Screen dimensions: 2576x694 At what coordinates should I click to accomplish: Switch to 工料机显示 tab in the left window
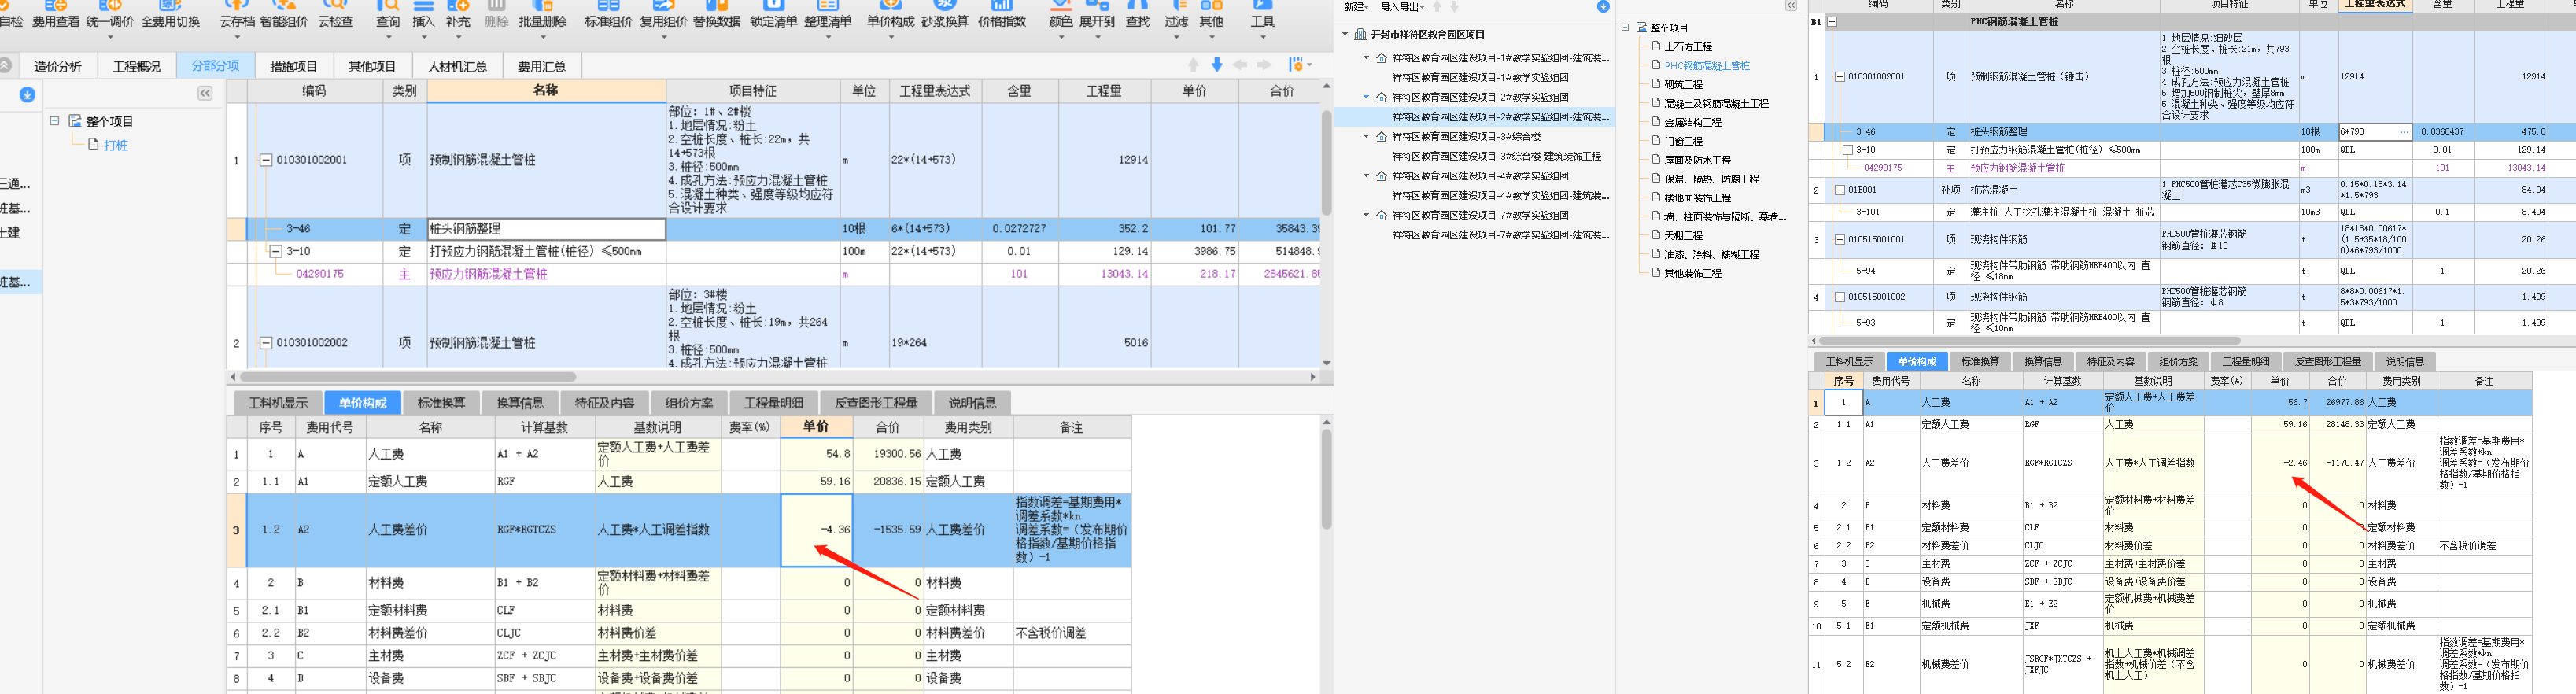(278, 403)
